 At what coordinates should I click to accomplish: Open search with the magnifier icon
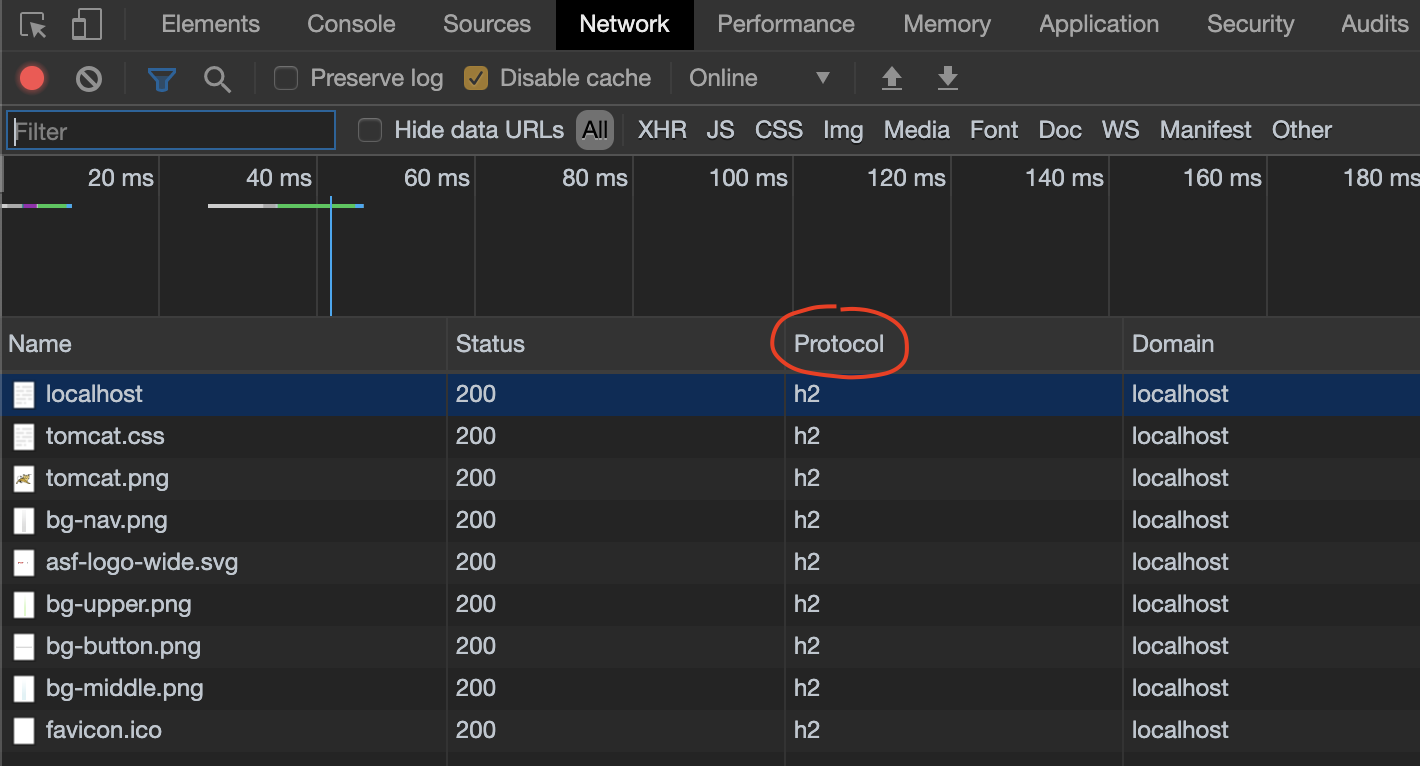(x=217, y=79)
